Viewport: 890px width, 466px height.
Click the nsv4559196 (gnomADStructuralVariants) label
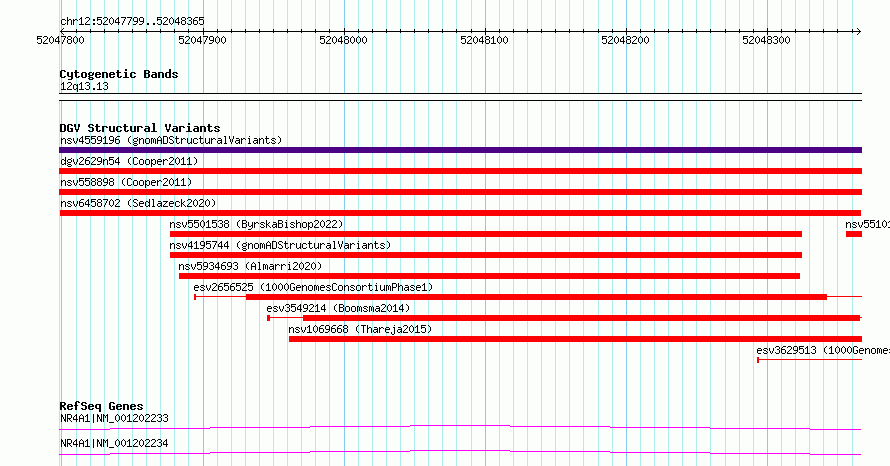(171, 140)
